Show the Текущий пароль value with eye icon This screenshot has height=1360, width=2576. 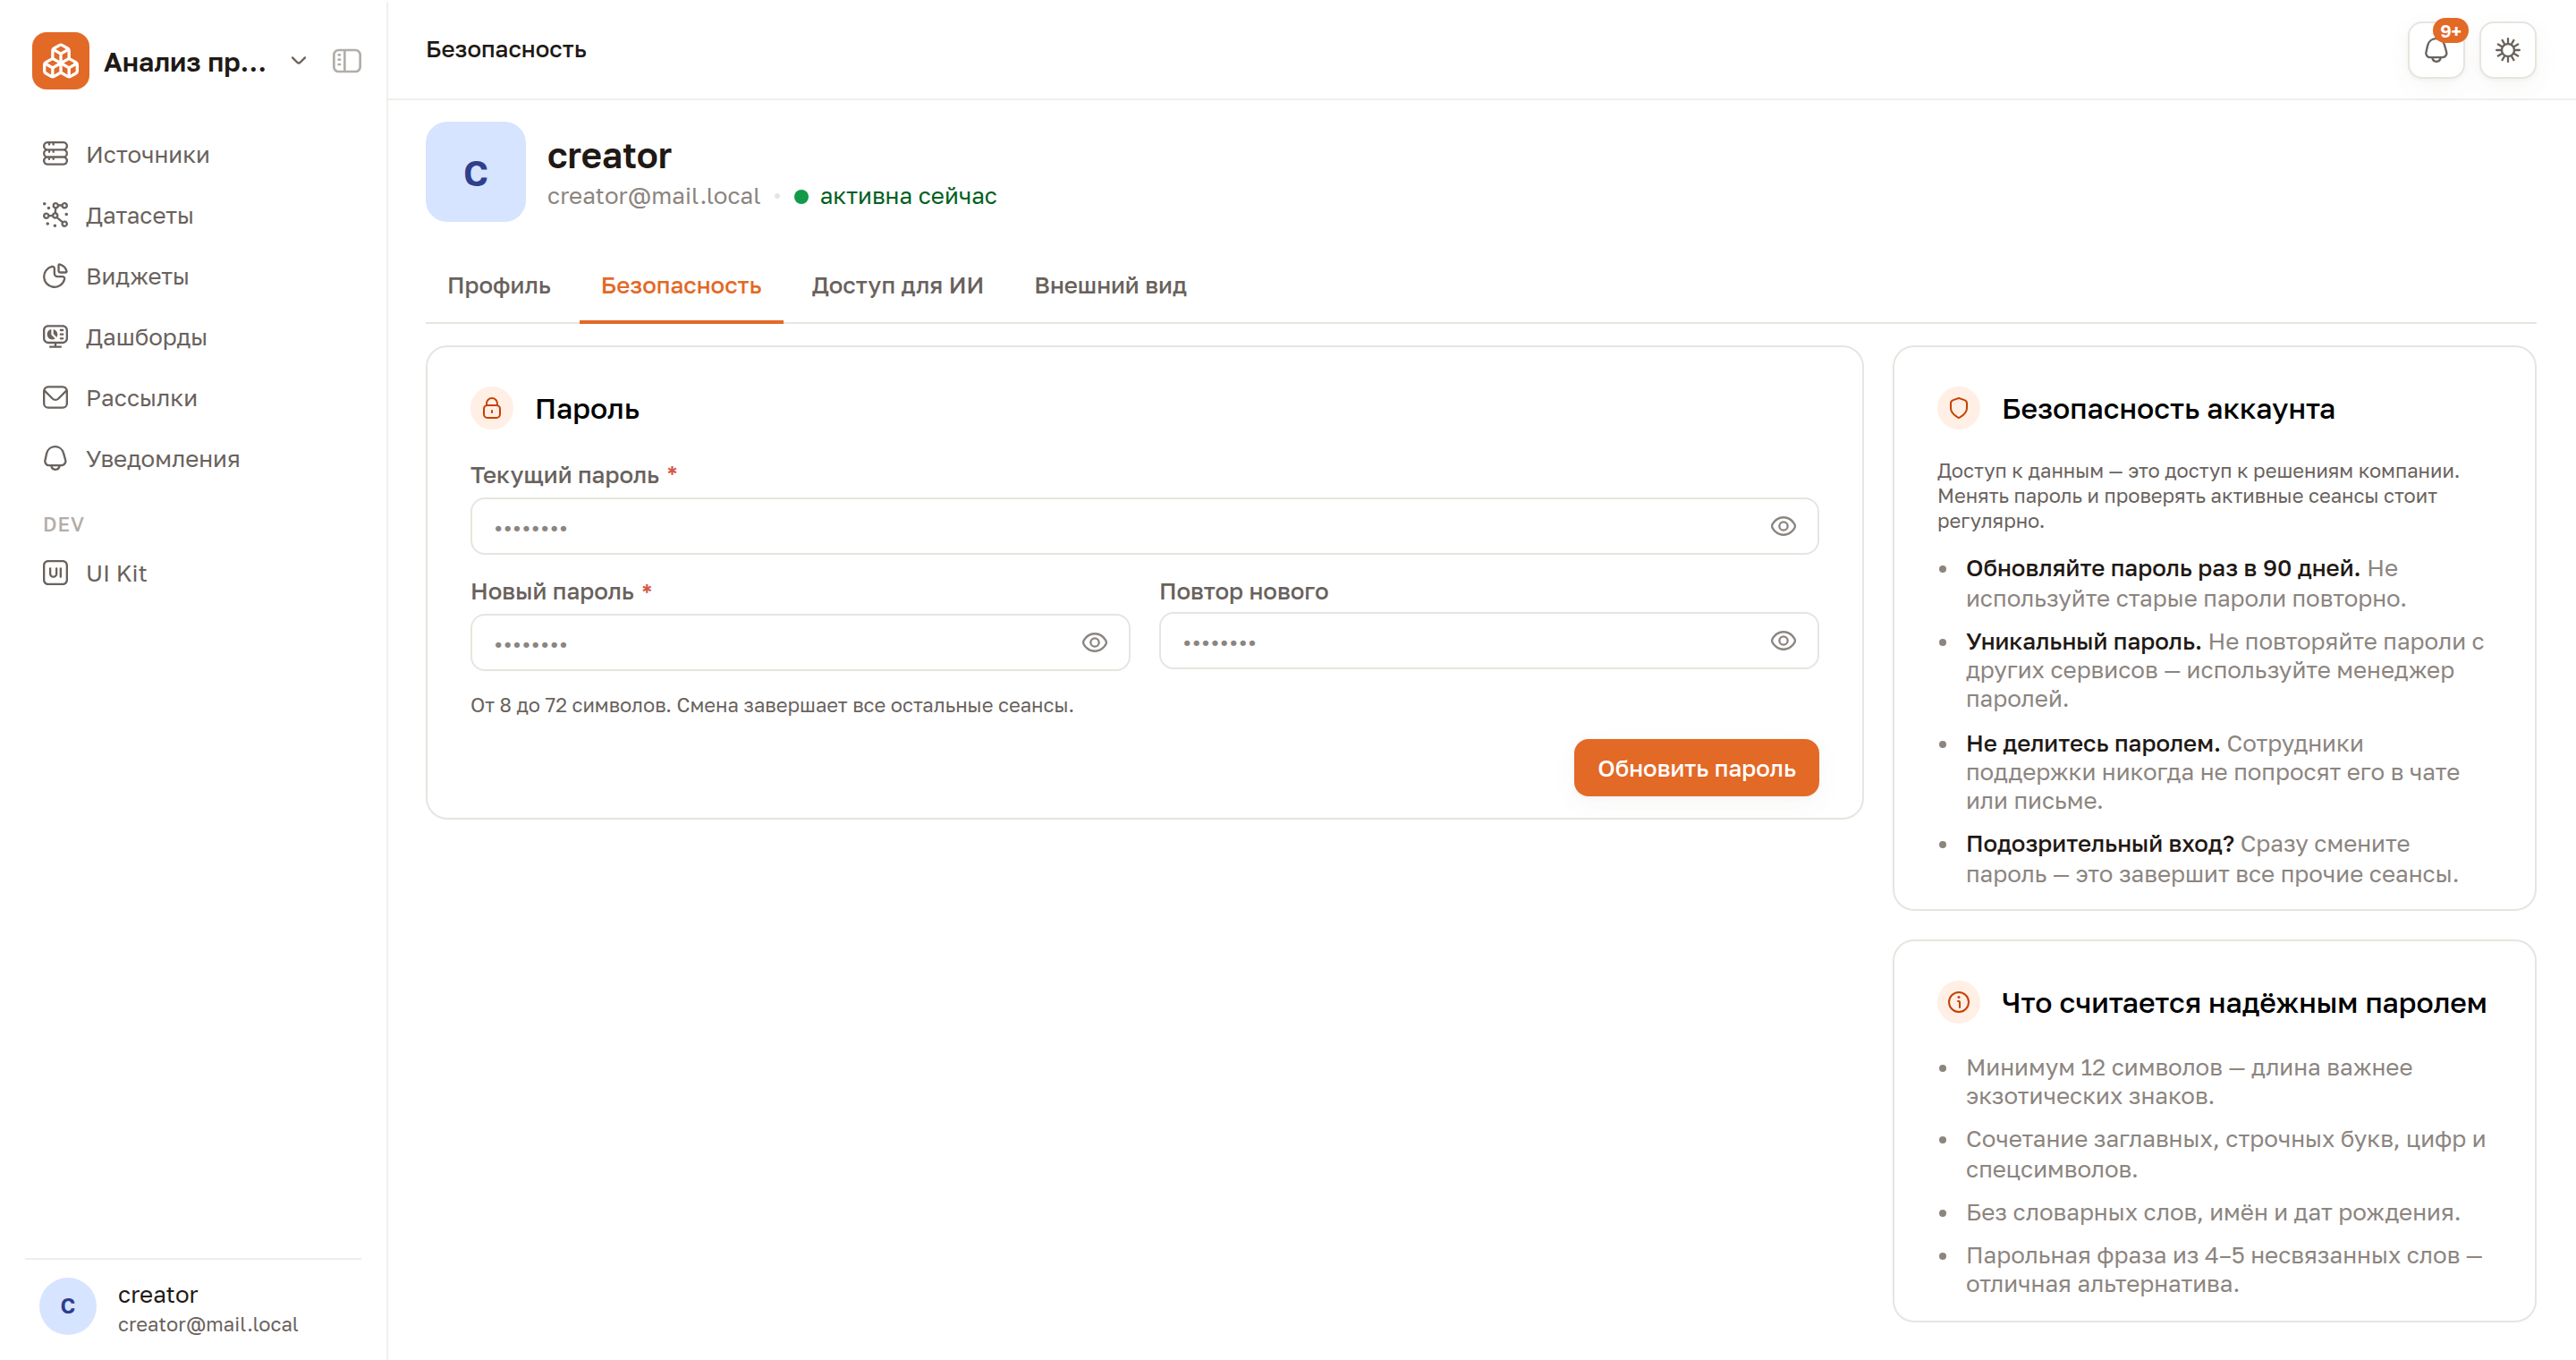coord(1783,526)
